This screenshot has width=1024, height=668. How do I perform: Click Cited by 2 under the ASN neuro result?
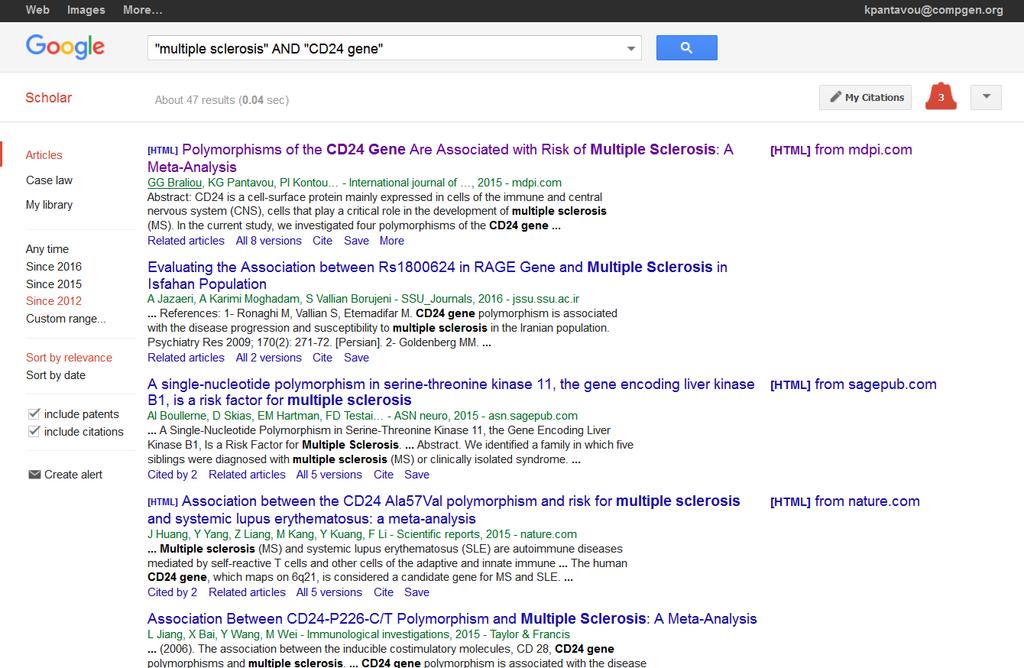pos(172,475)
